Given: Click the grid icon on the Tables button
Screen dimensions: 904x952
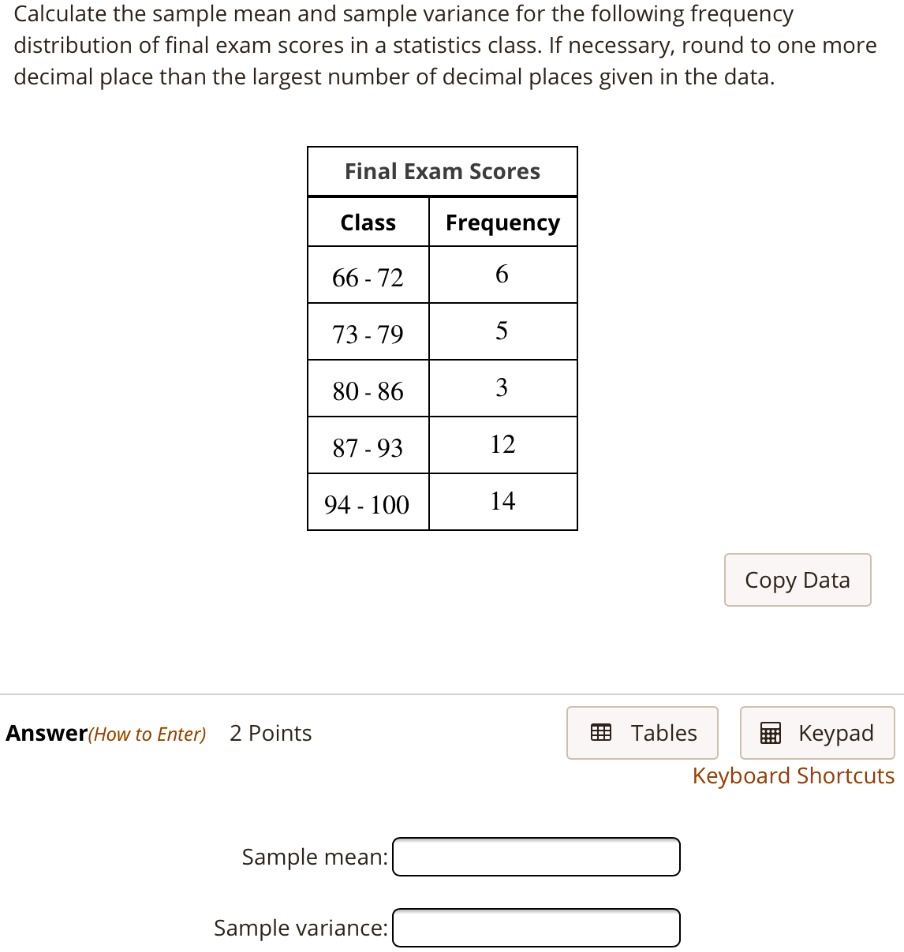Looking at the screenshot, I should [x=601, y=733].
